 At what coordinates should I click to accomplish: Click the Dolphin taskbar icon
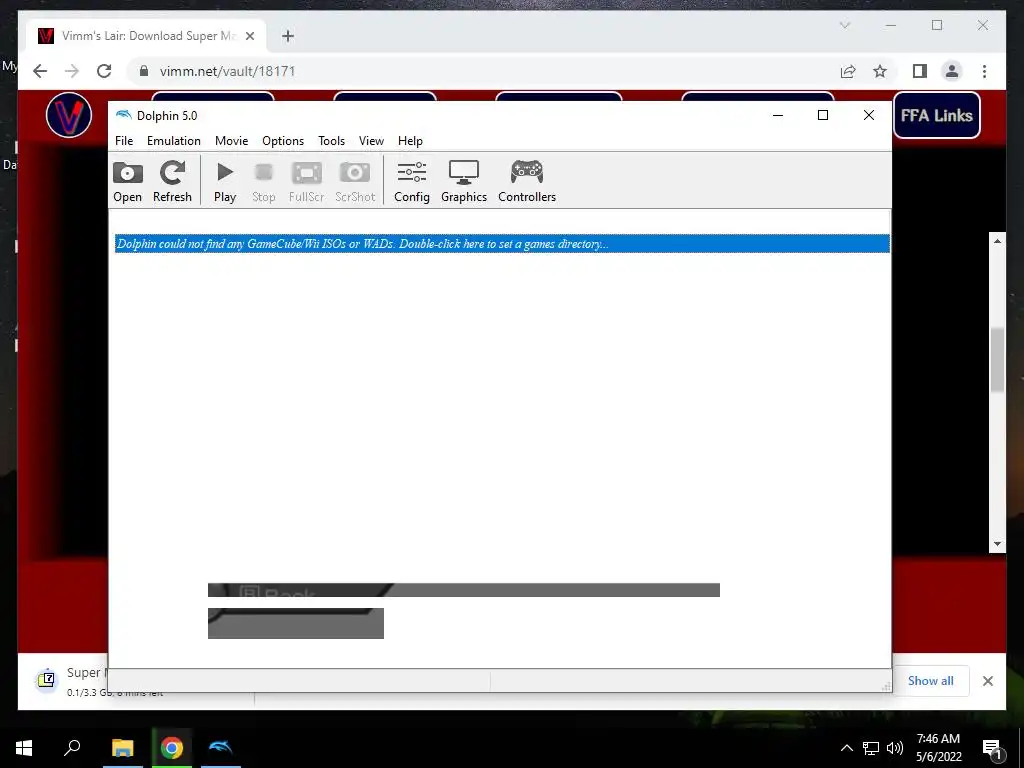tap(220, 748)
